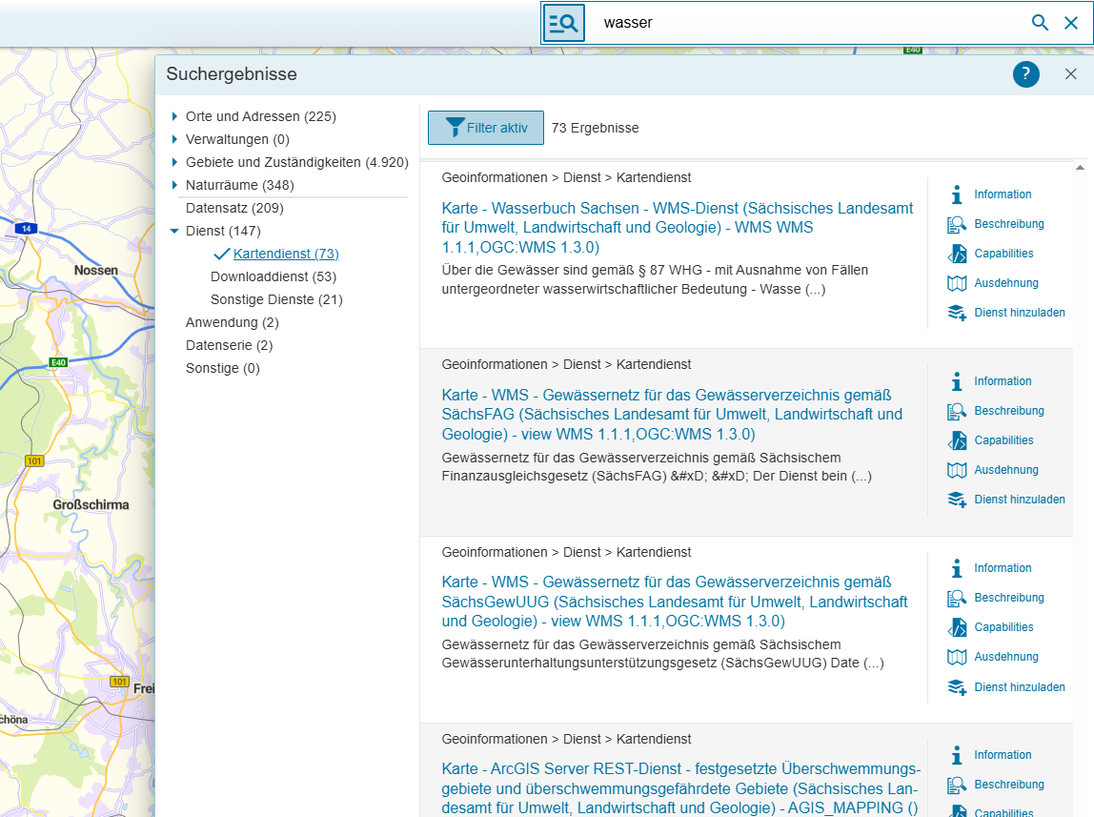
Task: Click the results list scroll-up arrow
Action: [1079, 167]
